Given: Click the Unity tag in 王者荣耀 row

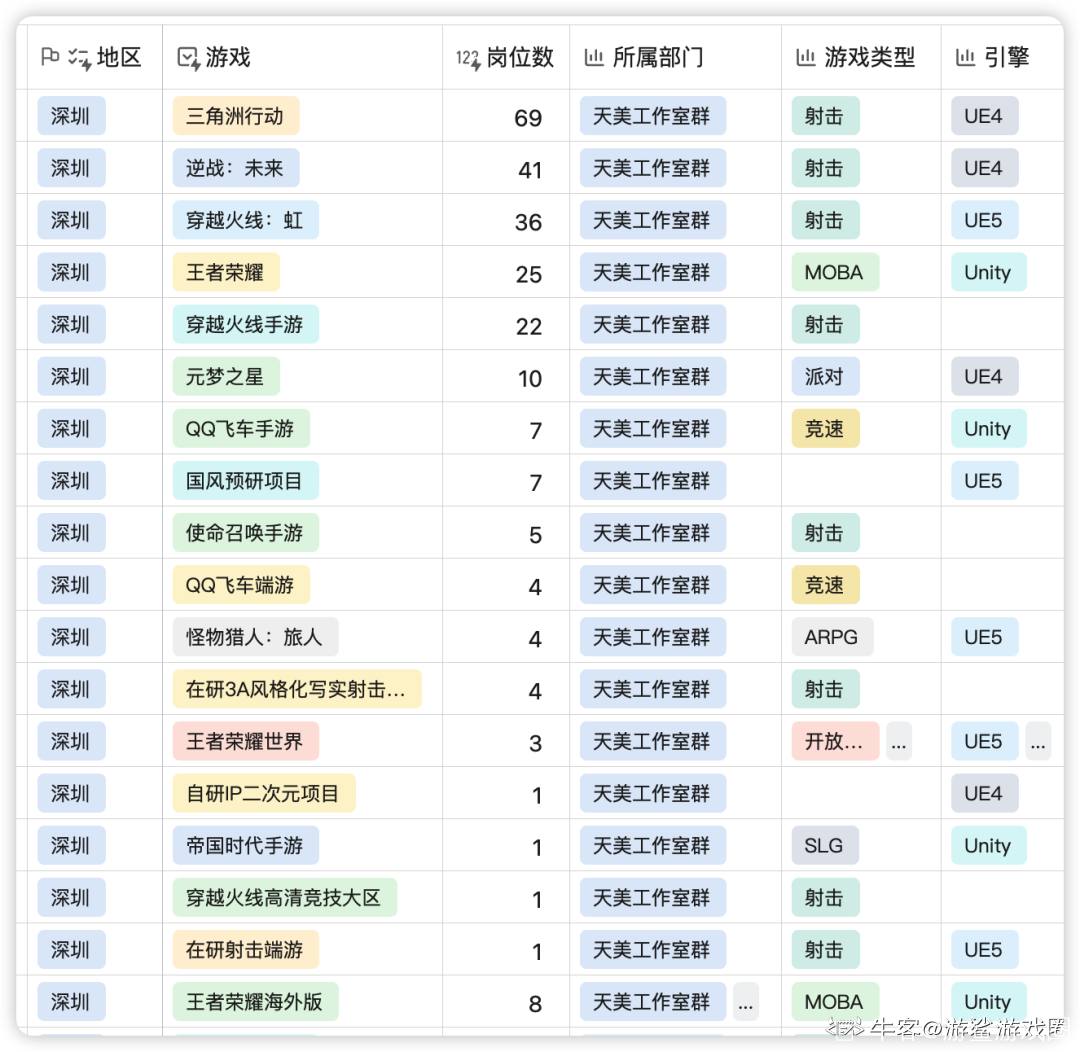Looking at the screenshot, I should click(988, 272).
